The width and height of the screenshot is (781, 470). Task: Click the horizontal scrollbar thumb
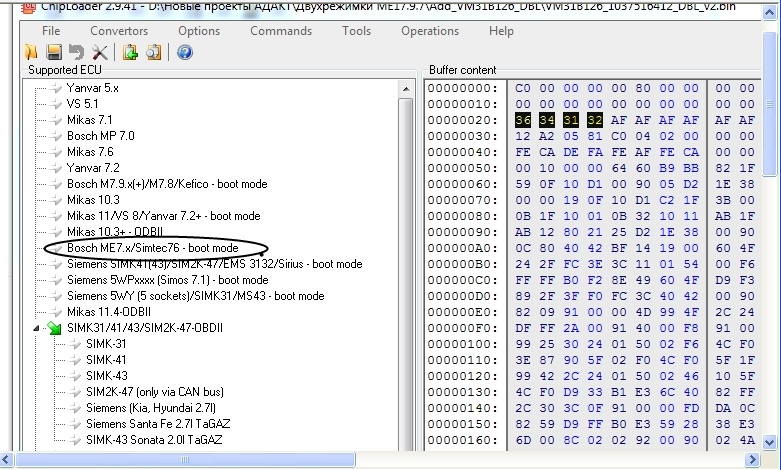[185, 459]
